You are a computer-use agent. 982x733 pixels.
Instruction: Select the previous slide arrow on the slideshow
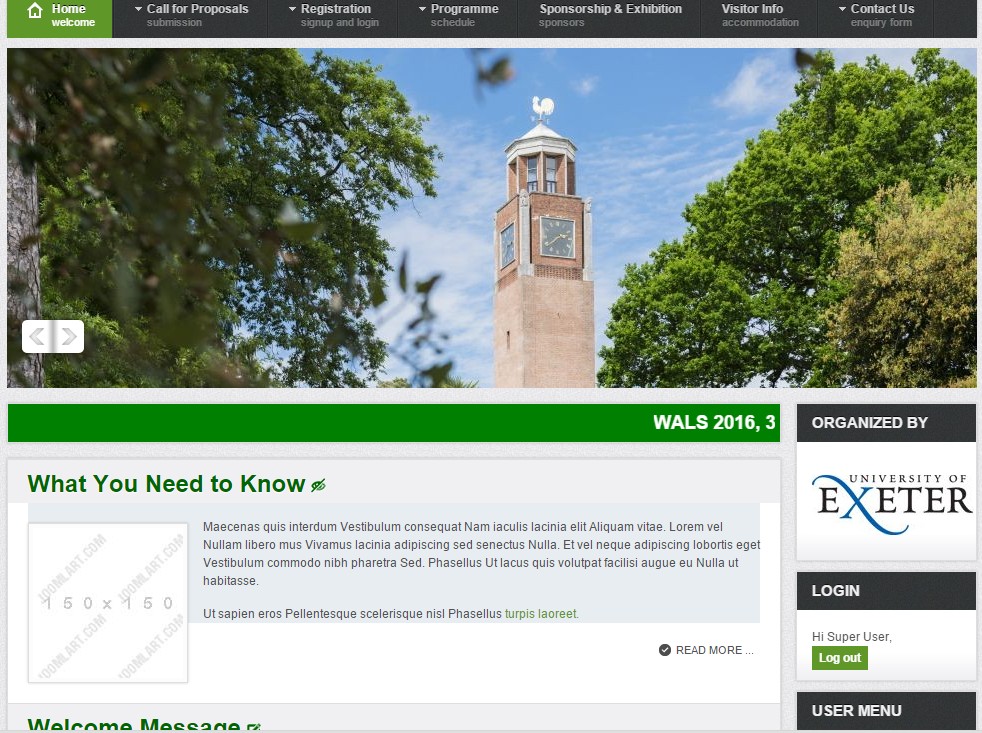[38, 336]
